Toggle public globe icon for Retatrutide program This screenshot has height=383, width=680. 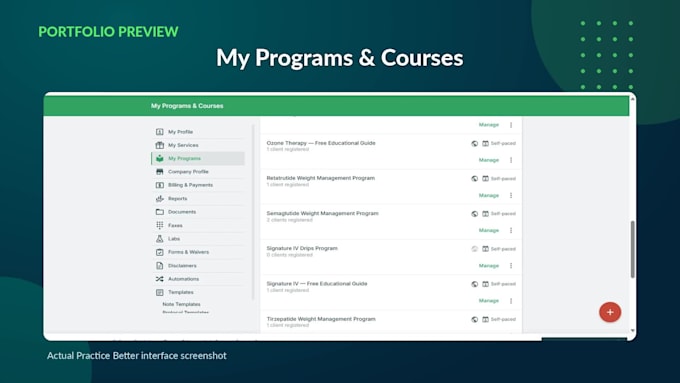pyautogui.click(x=474, y=179)
